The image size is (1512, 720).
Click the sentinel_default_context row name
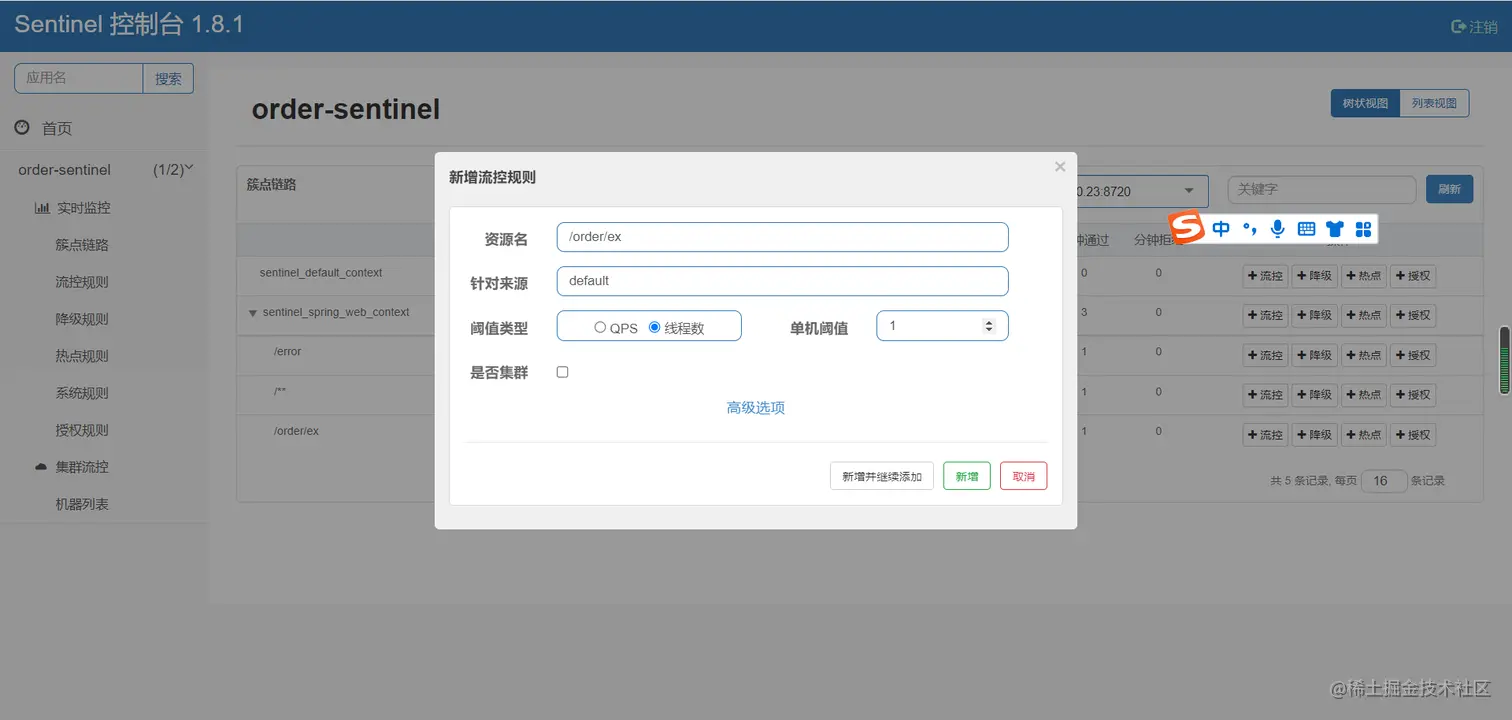pos(321,272)
